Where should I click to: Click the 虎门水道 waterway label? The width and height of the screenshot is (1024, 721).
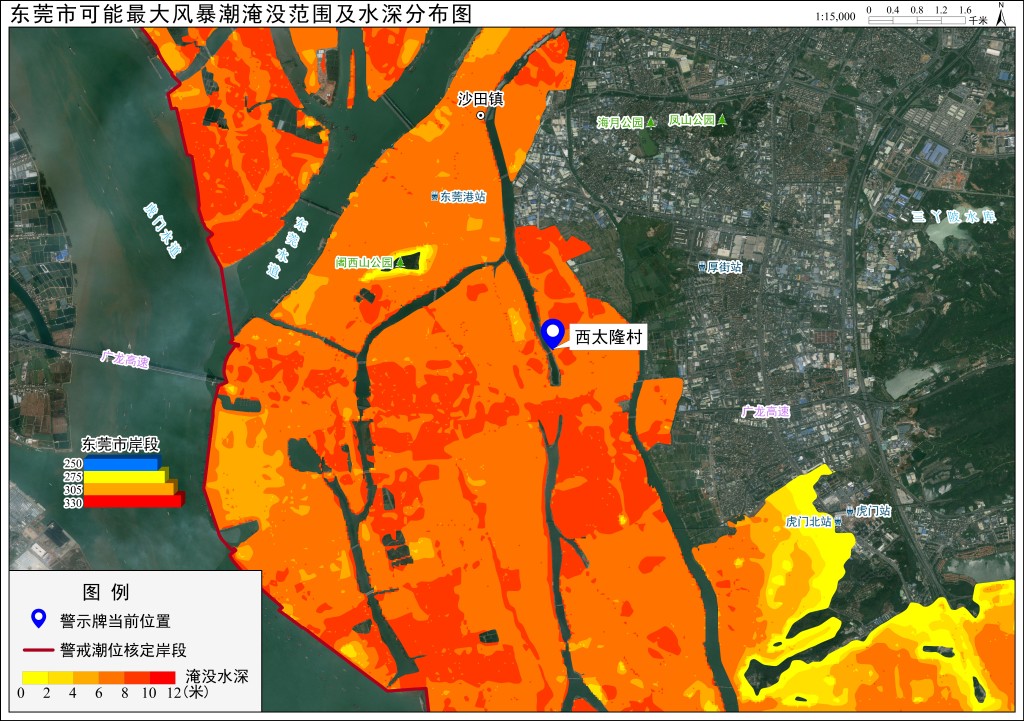pos(162,230)
